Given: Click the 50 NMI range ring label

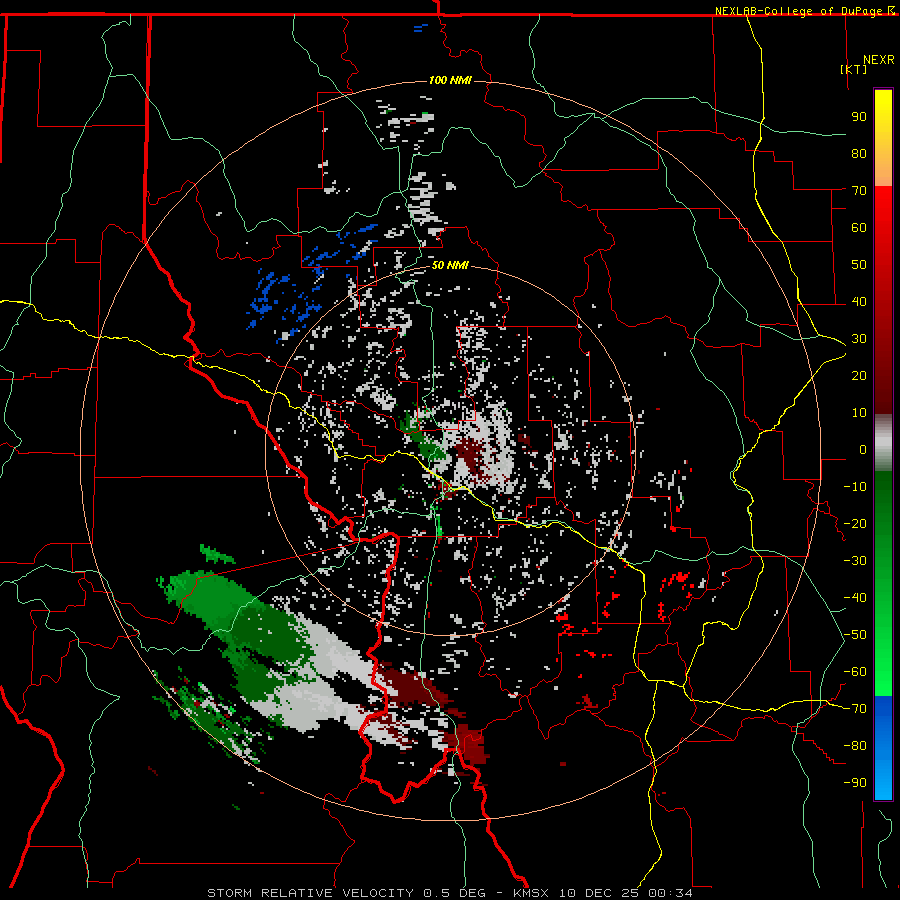Looking at the screenshot, I should (x=450, y=265).
